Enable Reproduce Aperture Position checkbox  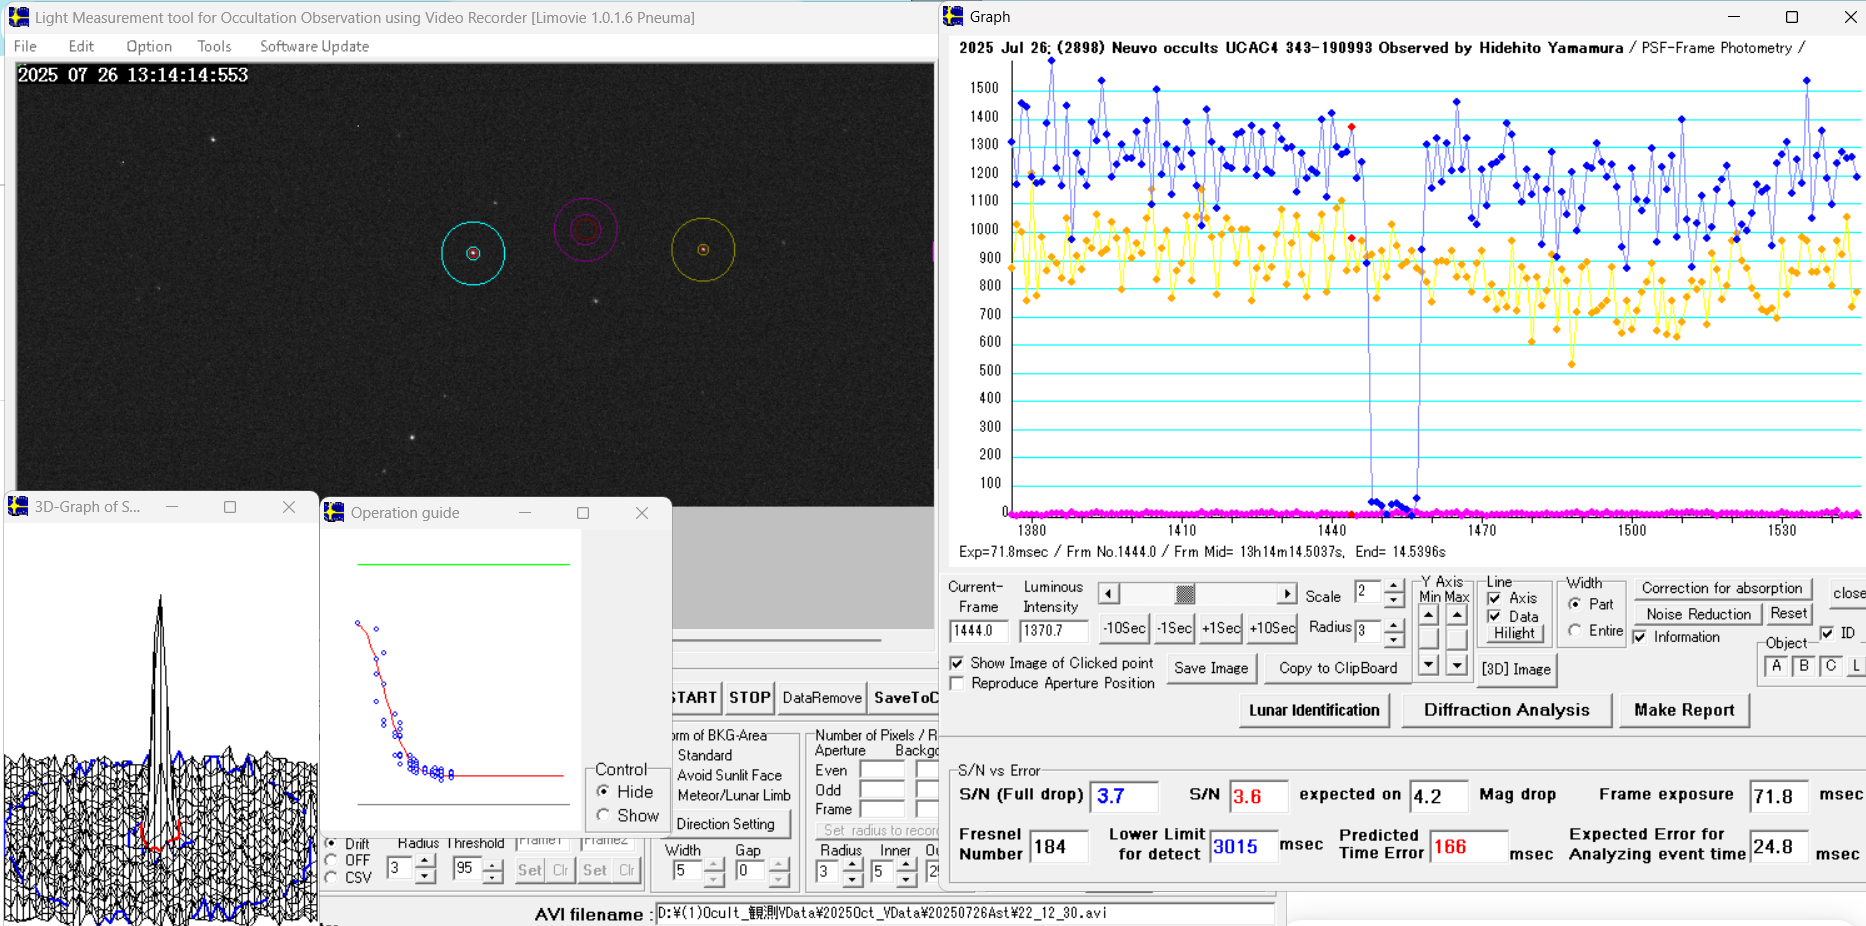957,683
